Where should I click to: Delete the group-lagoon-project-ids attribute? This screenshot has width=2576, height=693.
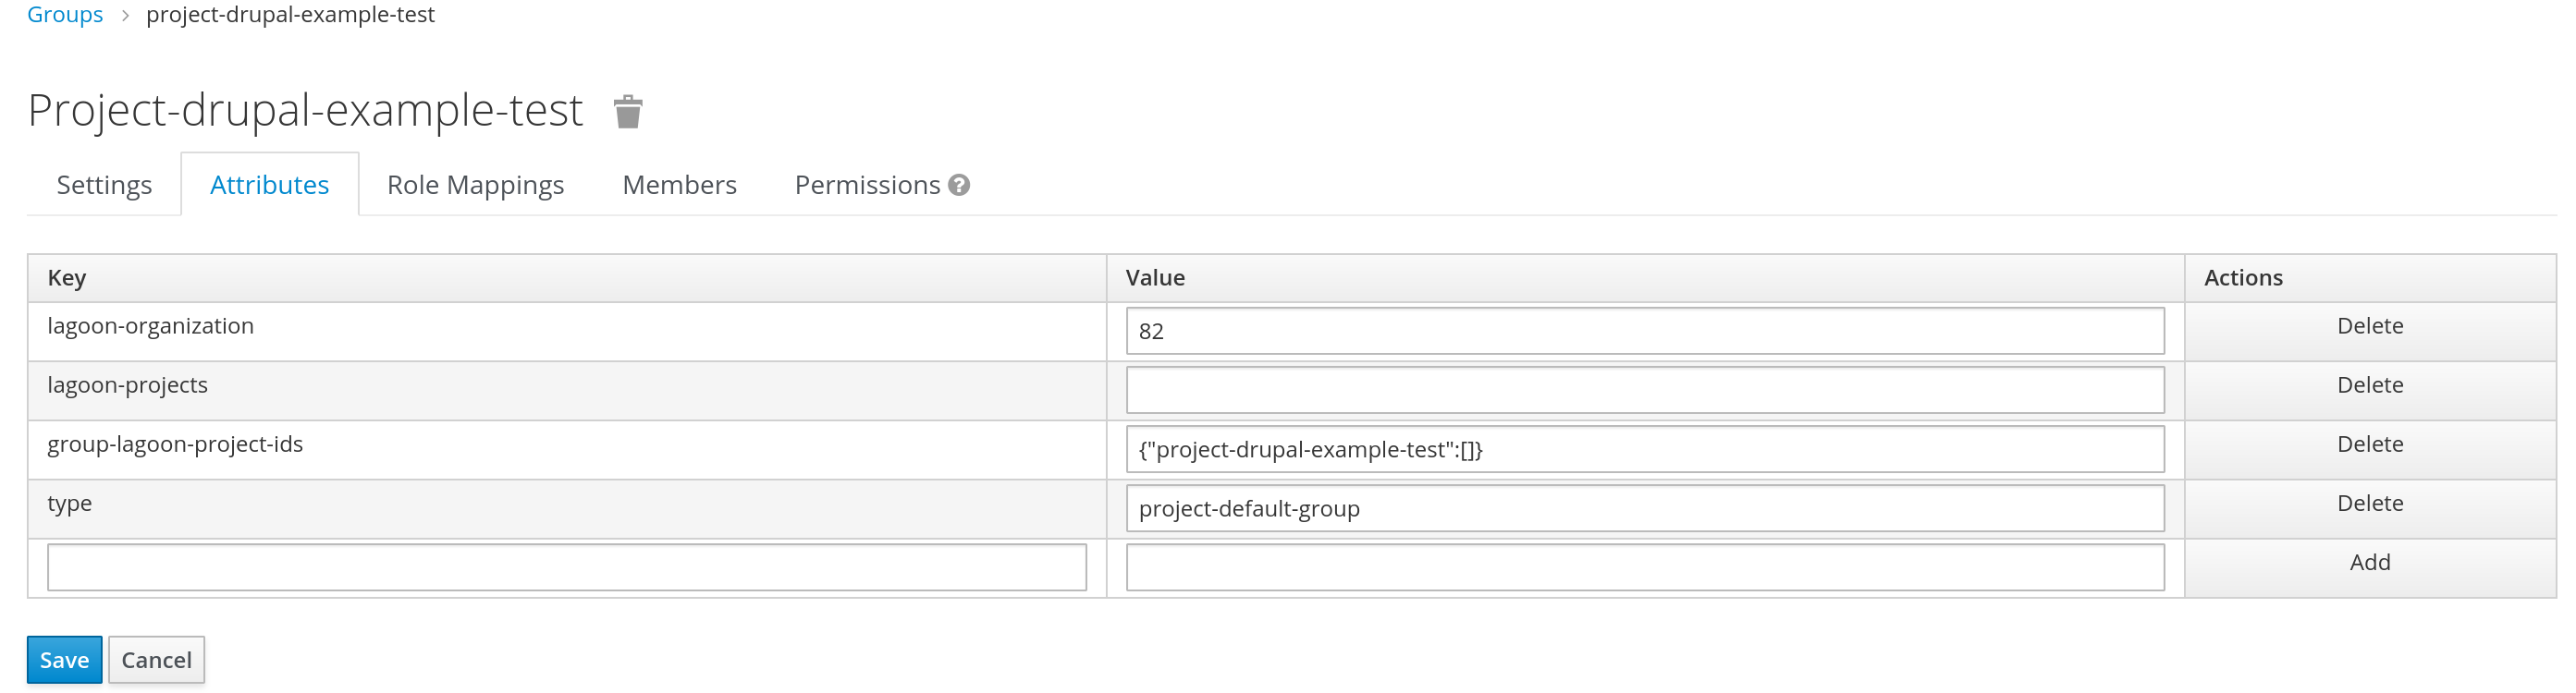[2369, 443]
